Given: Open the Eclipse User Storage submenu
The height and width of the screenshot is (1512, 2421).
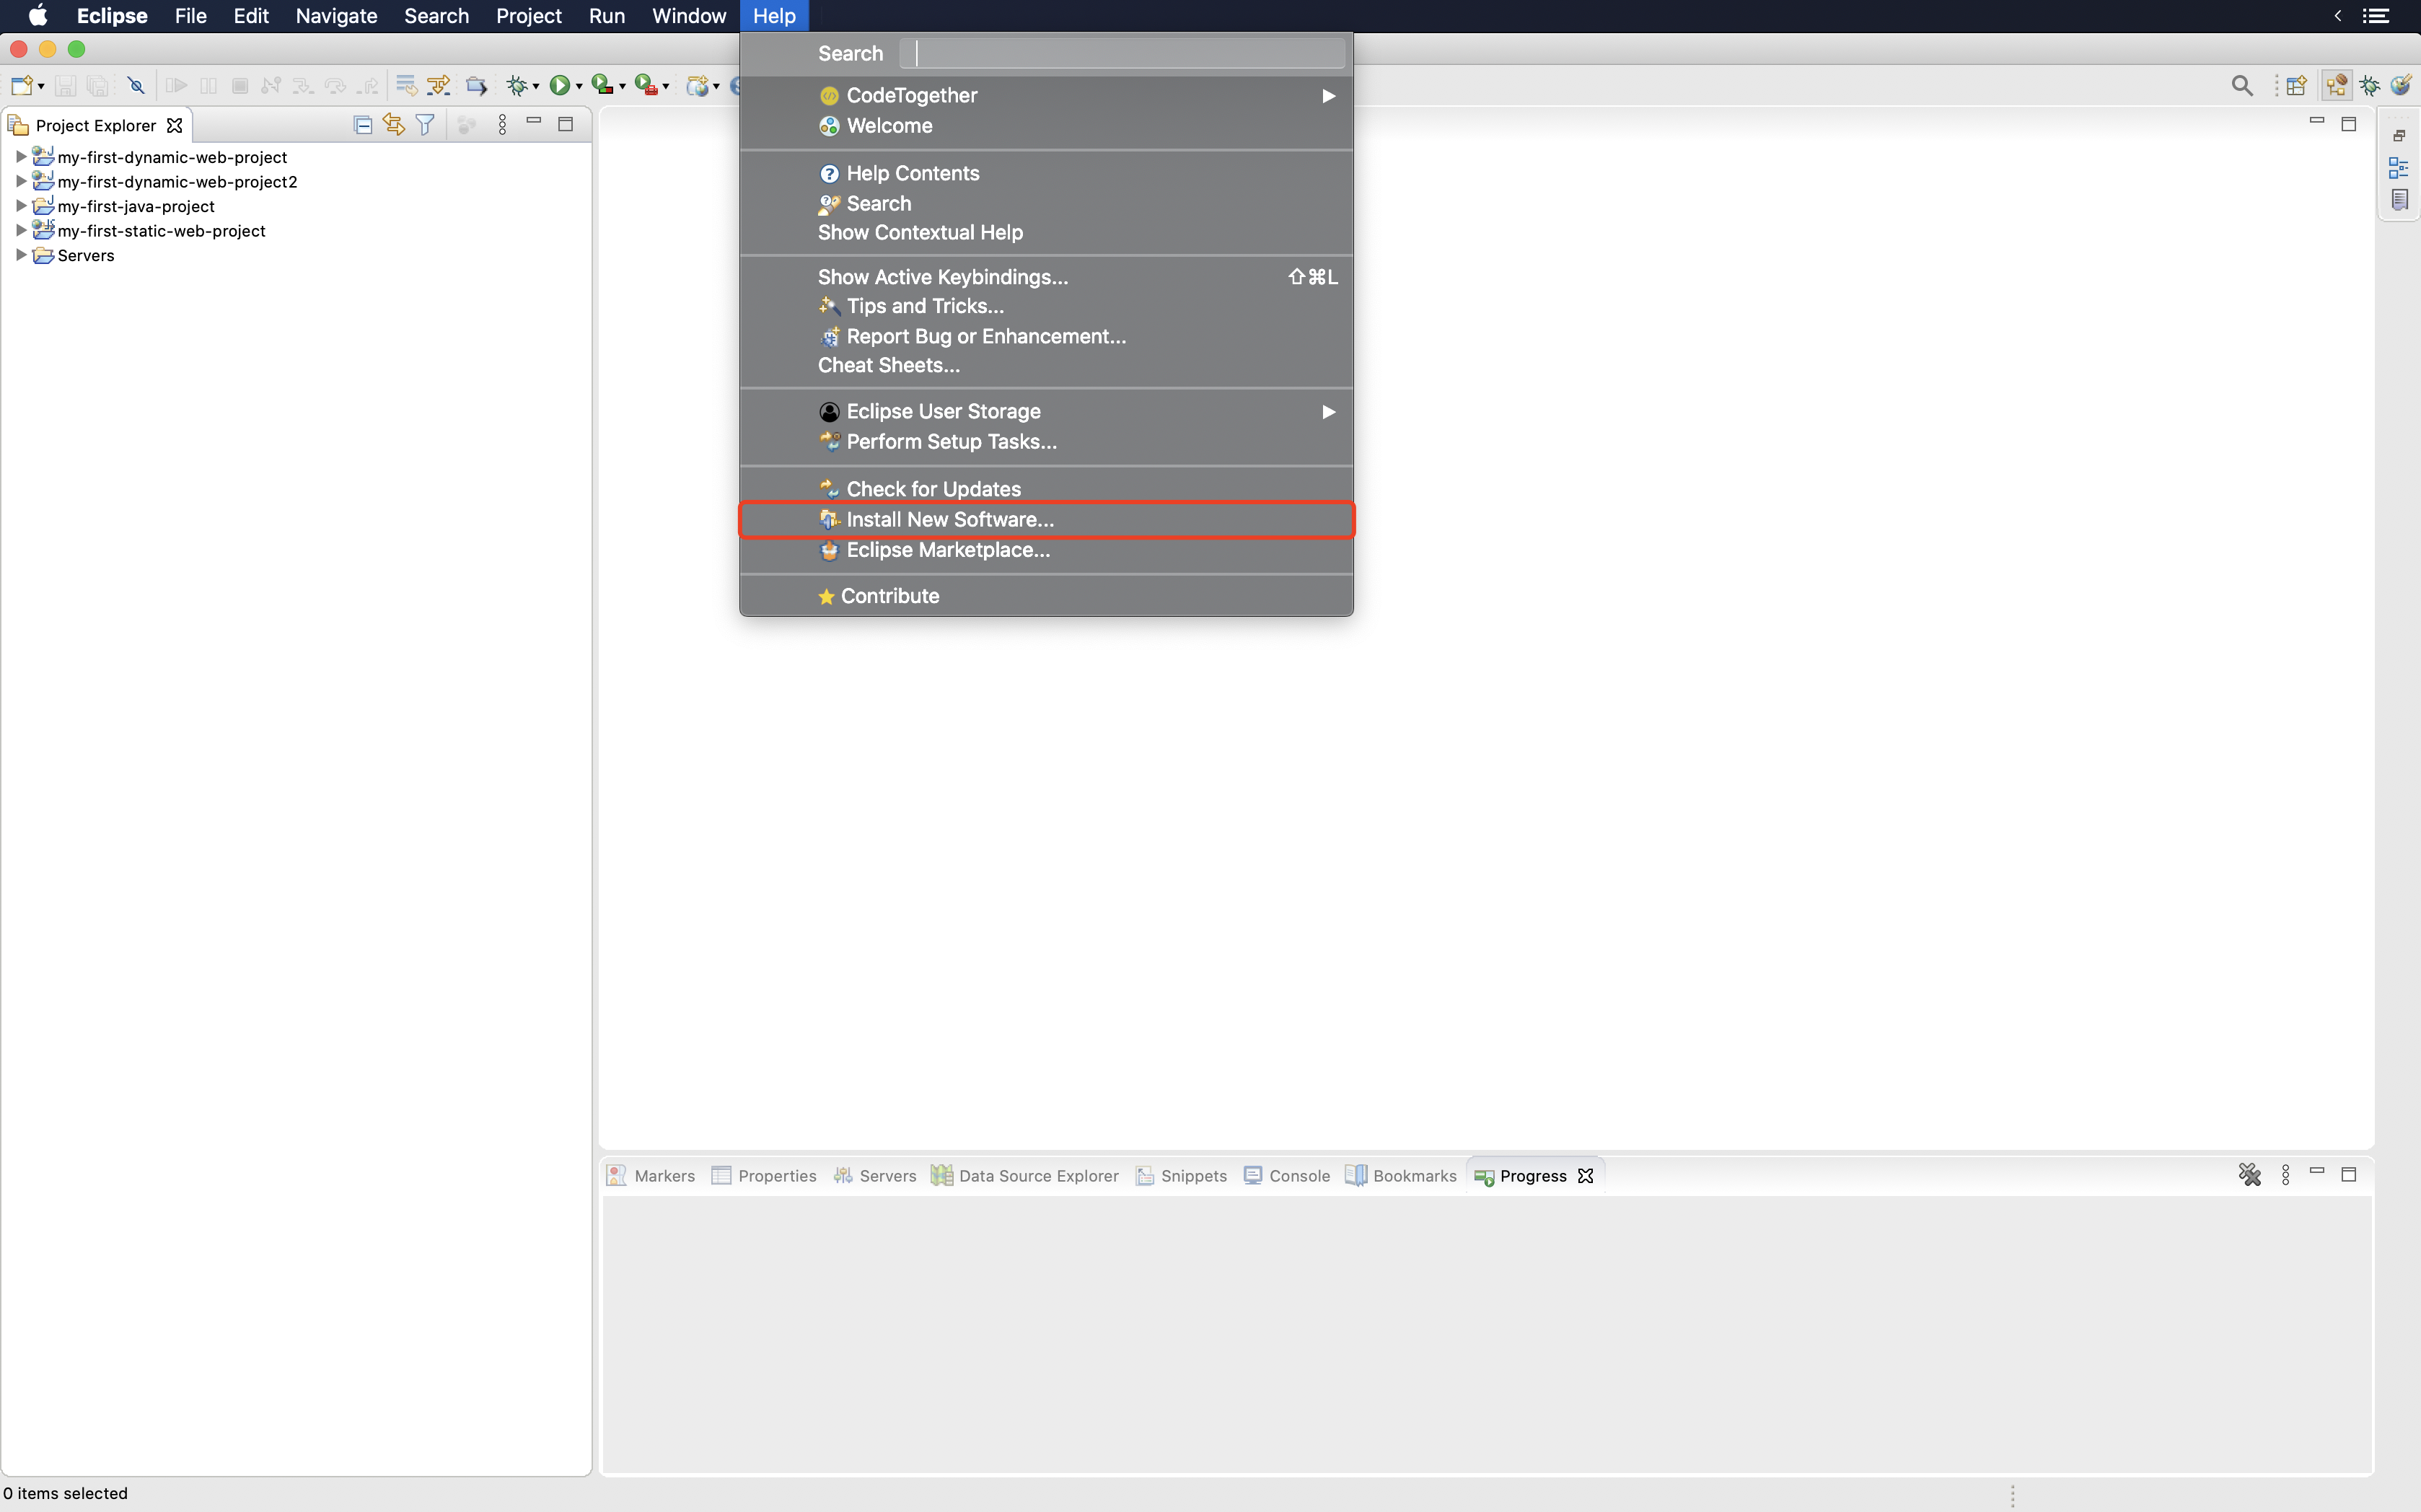Looking at the screenshot, I should [x=1046, y=411].
